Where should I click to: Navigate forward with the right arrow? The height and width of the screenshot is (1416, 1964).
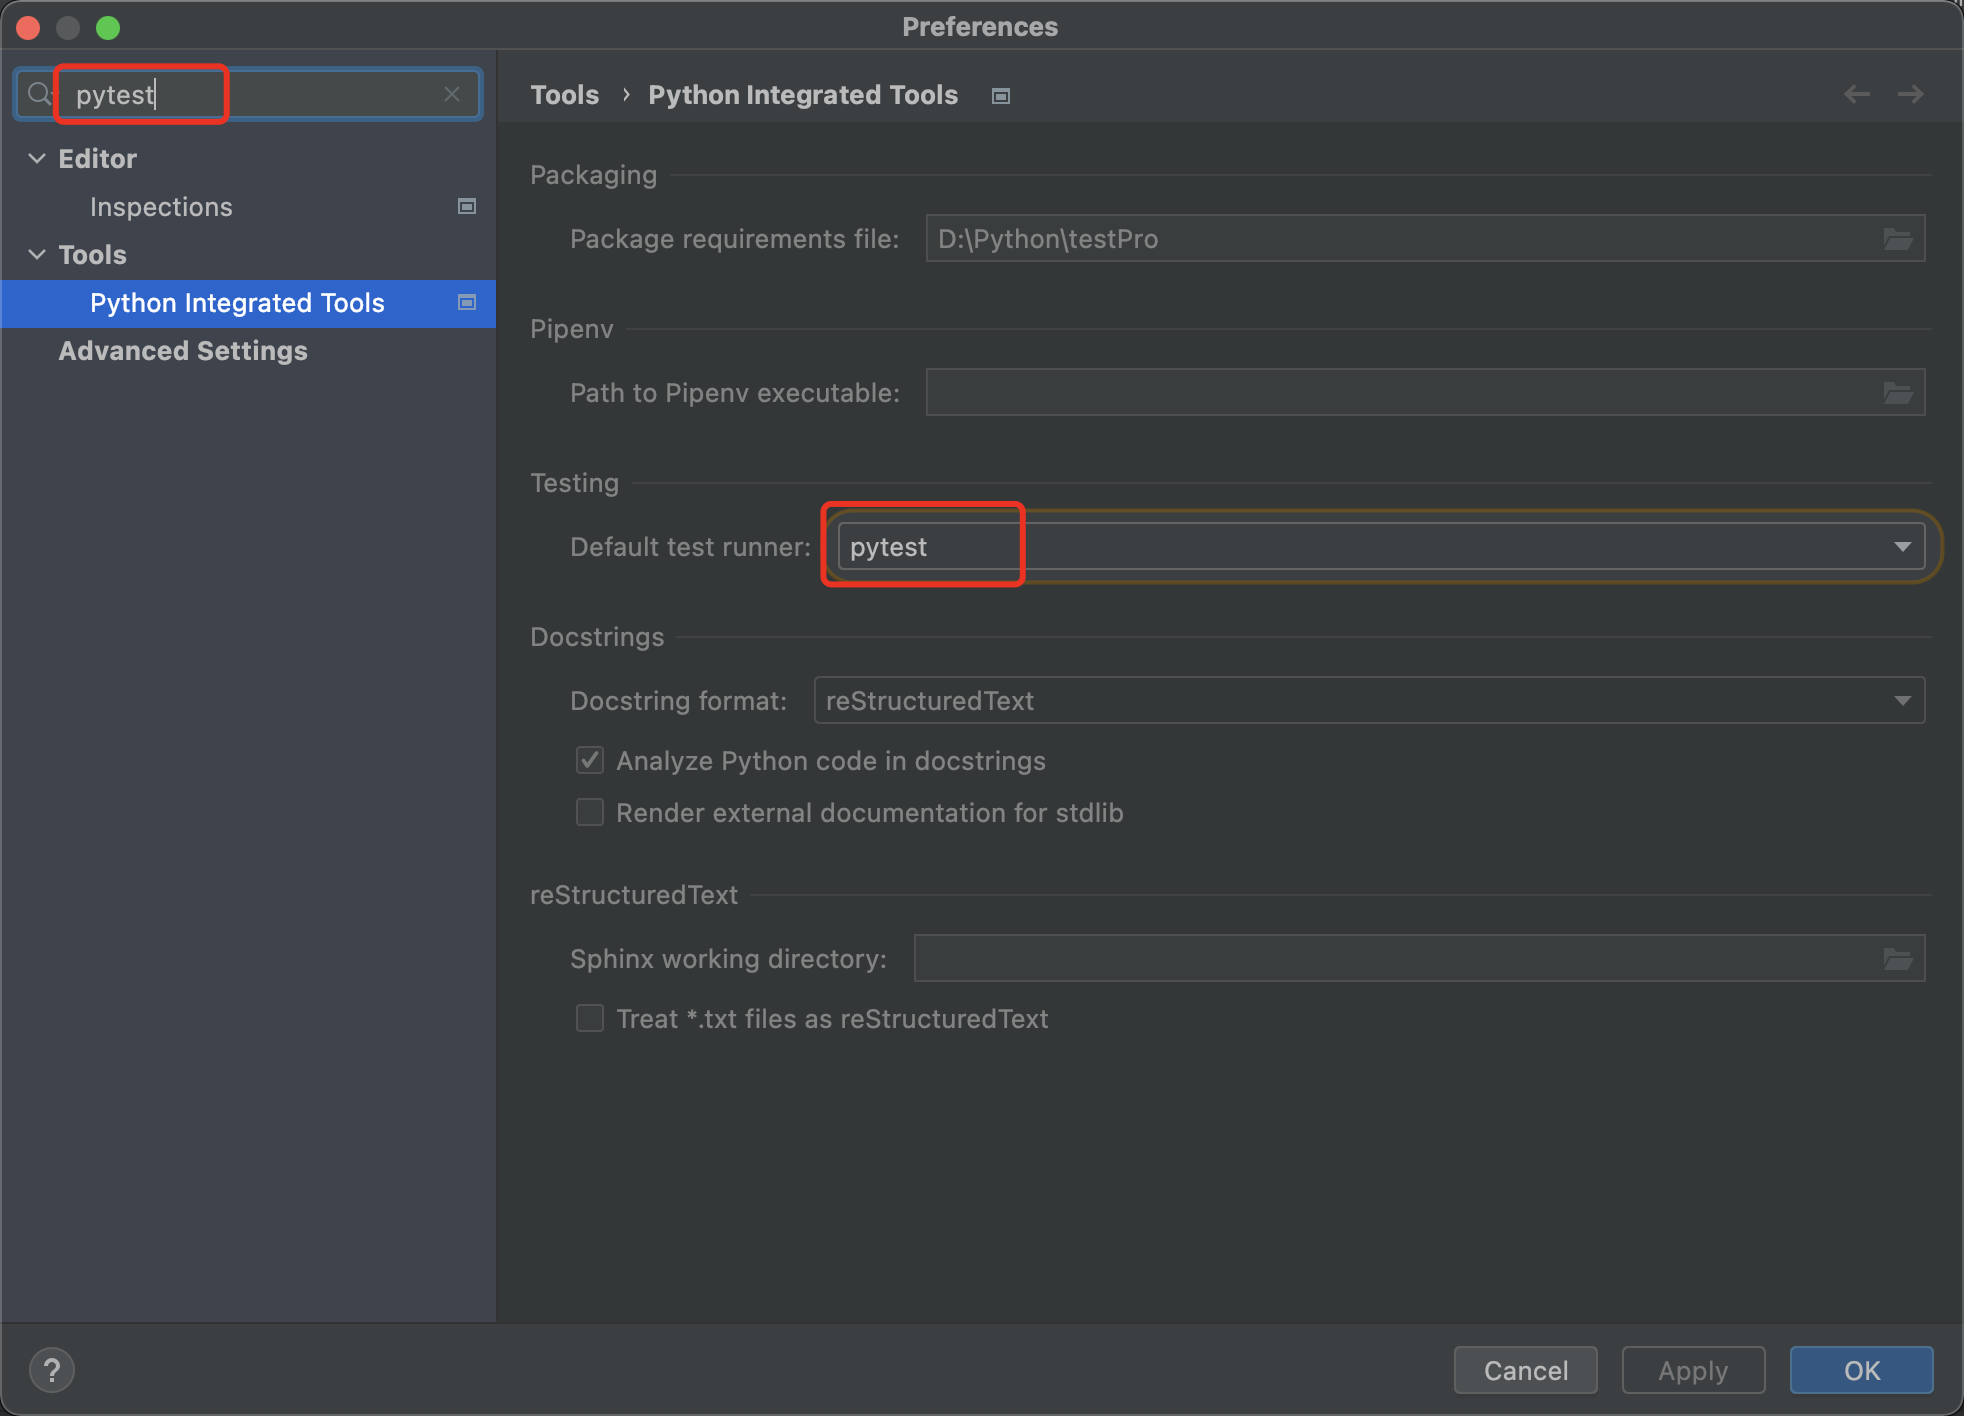coord(1910,94)
